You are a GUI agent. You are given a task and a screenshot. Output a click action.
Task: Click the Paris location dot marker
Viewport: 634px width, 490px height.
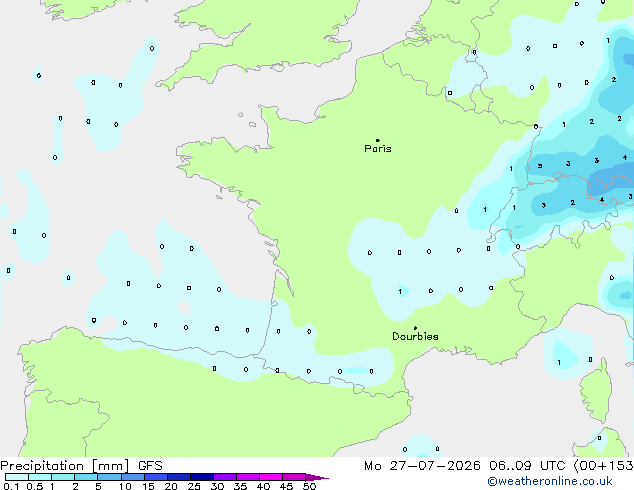coord(378,140)
